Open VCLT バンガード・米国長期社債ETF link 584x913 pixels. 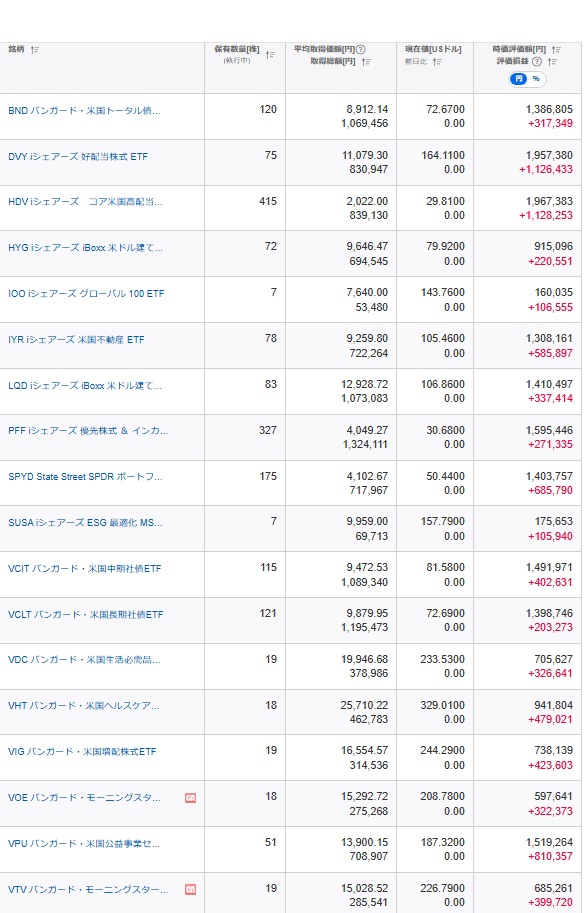86,614
